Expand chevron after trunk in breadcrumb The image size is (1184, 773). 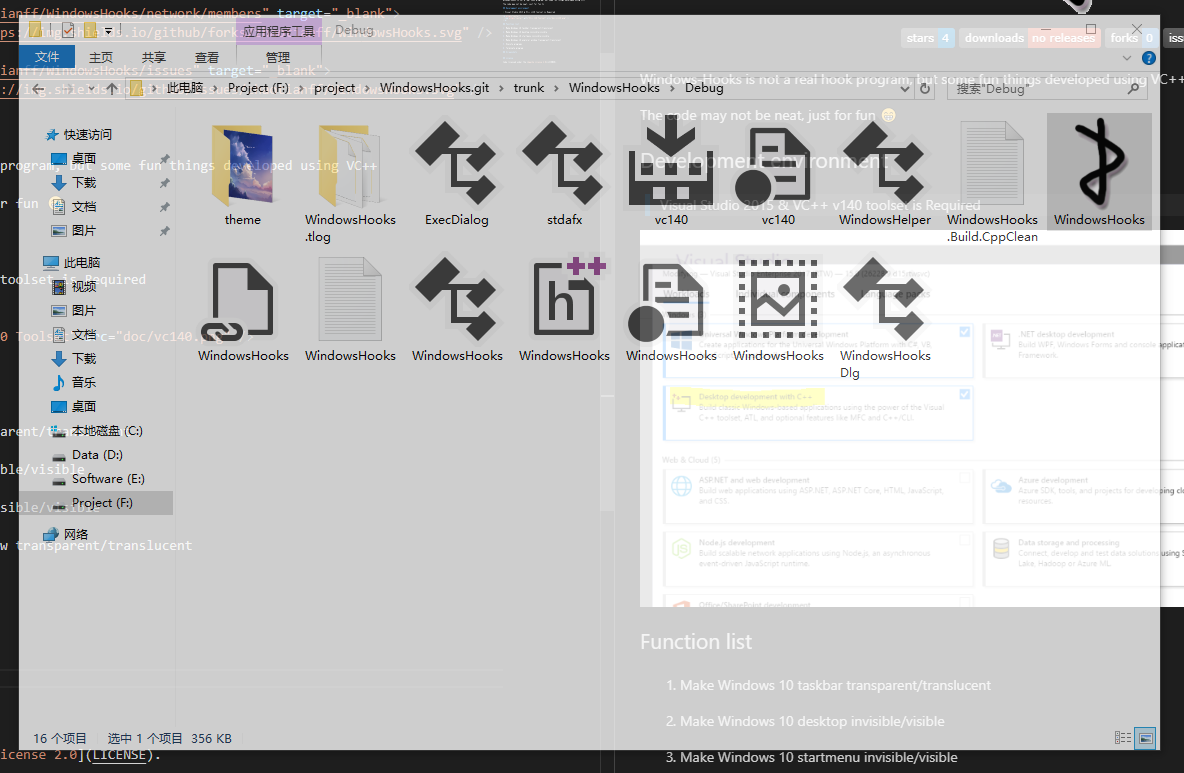click(557, 88)
